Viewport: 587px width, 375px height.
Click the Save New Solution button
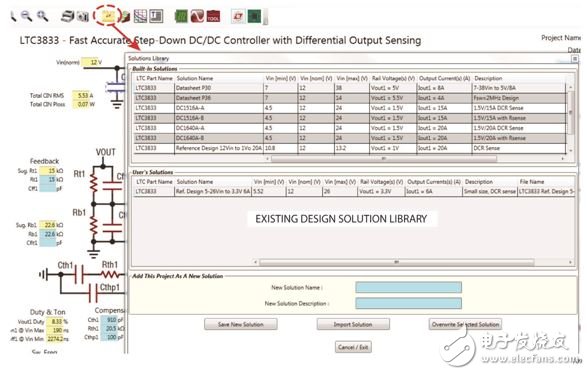point(241,324)
